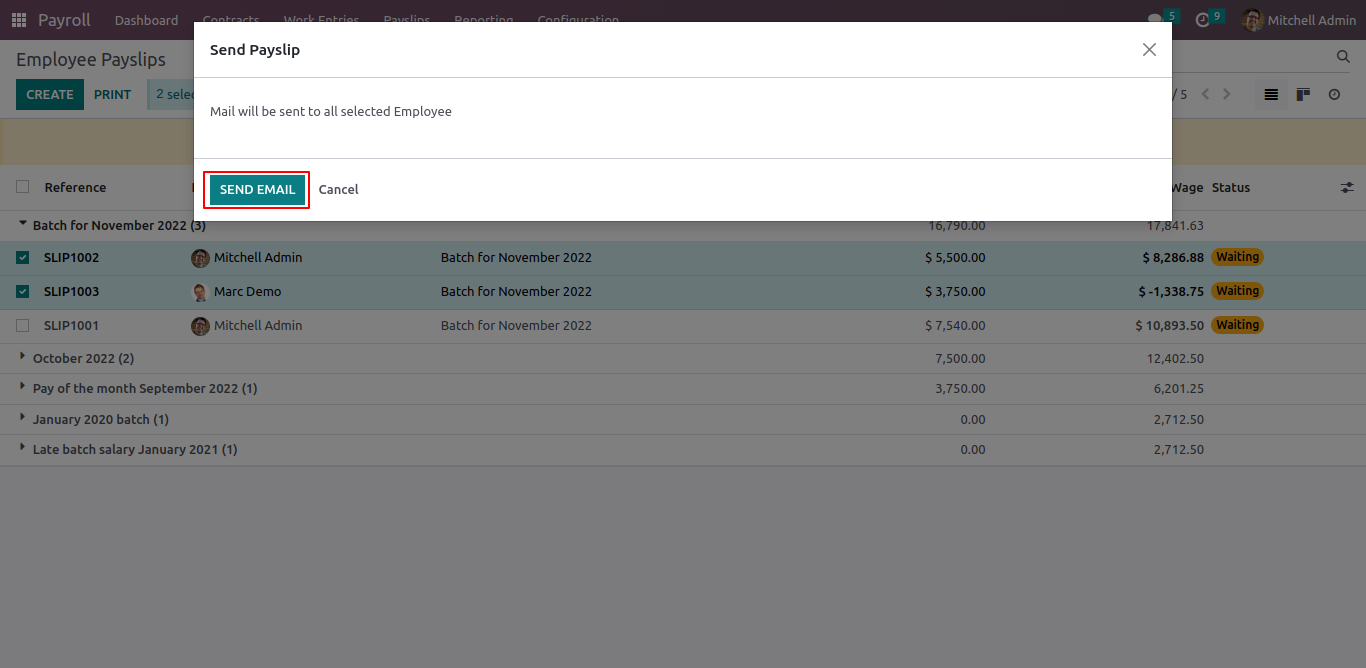Viewport: 1366px width, 668px height.
Task: Sort by the Reference column header
Action: [75, 187]
